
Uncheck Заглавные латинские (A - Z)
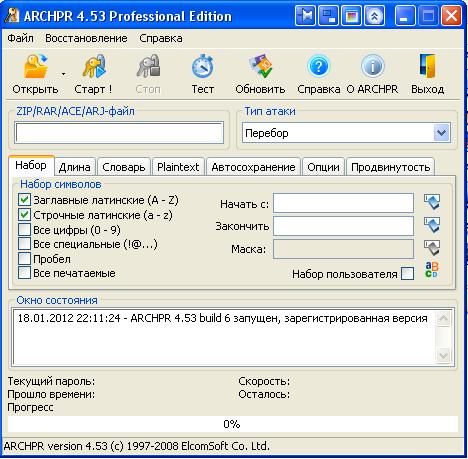24,200
